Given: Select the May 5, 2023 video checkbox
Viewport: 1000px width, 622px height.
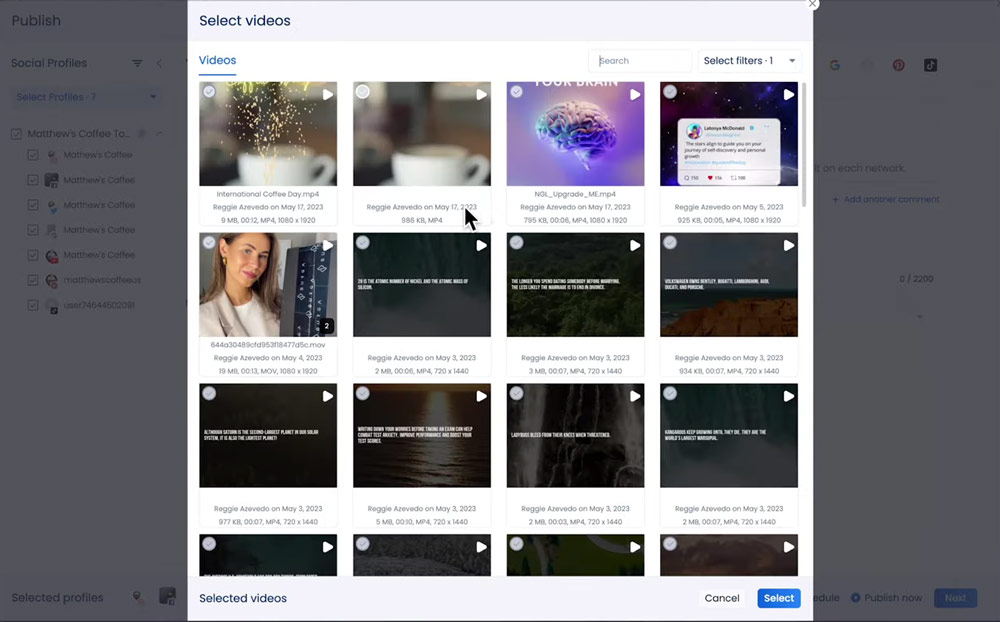Looking at the screenshot, I should (670, 92).
